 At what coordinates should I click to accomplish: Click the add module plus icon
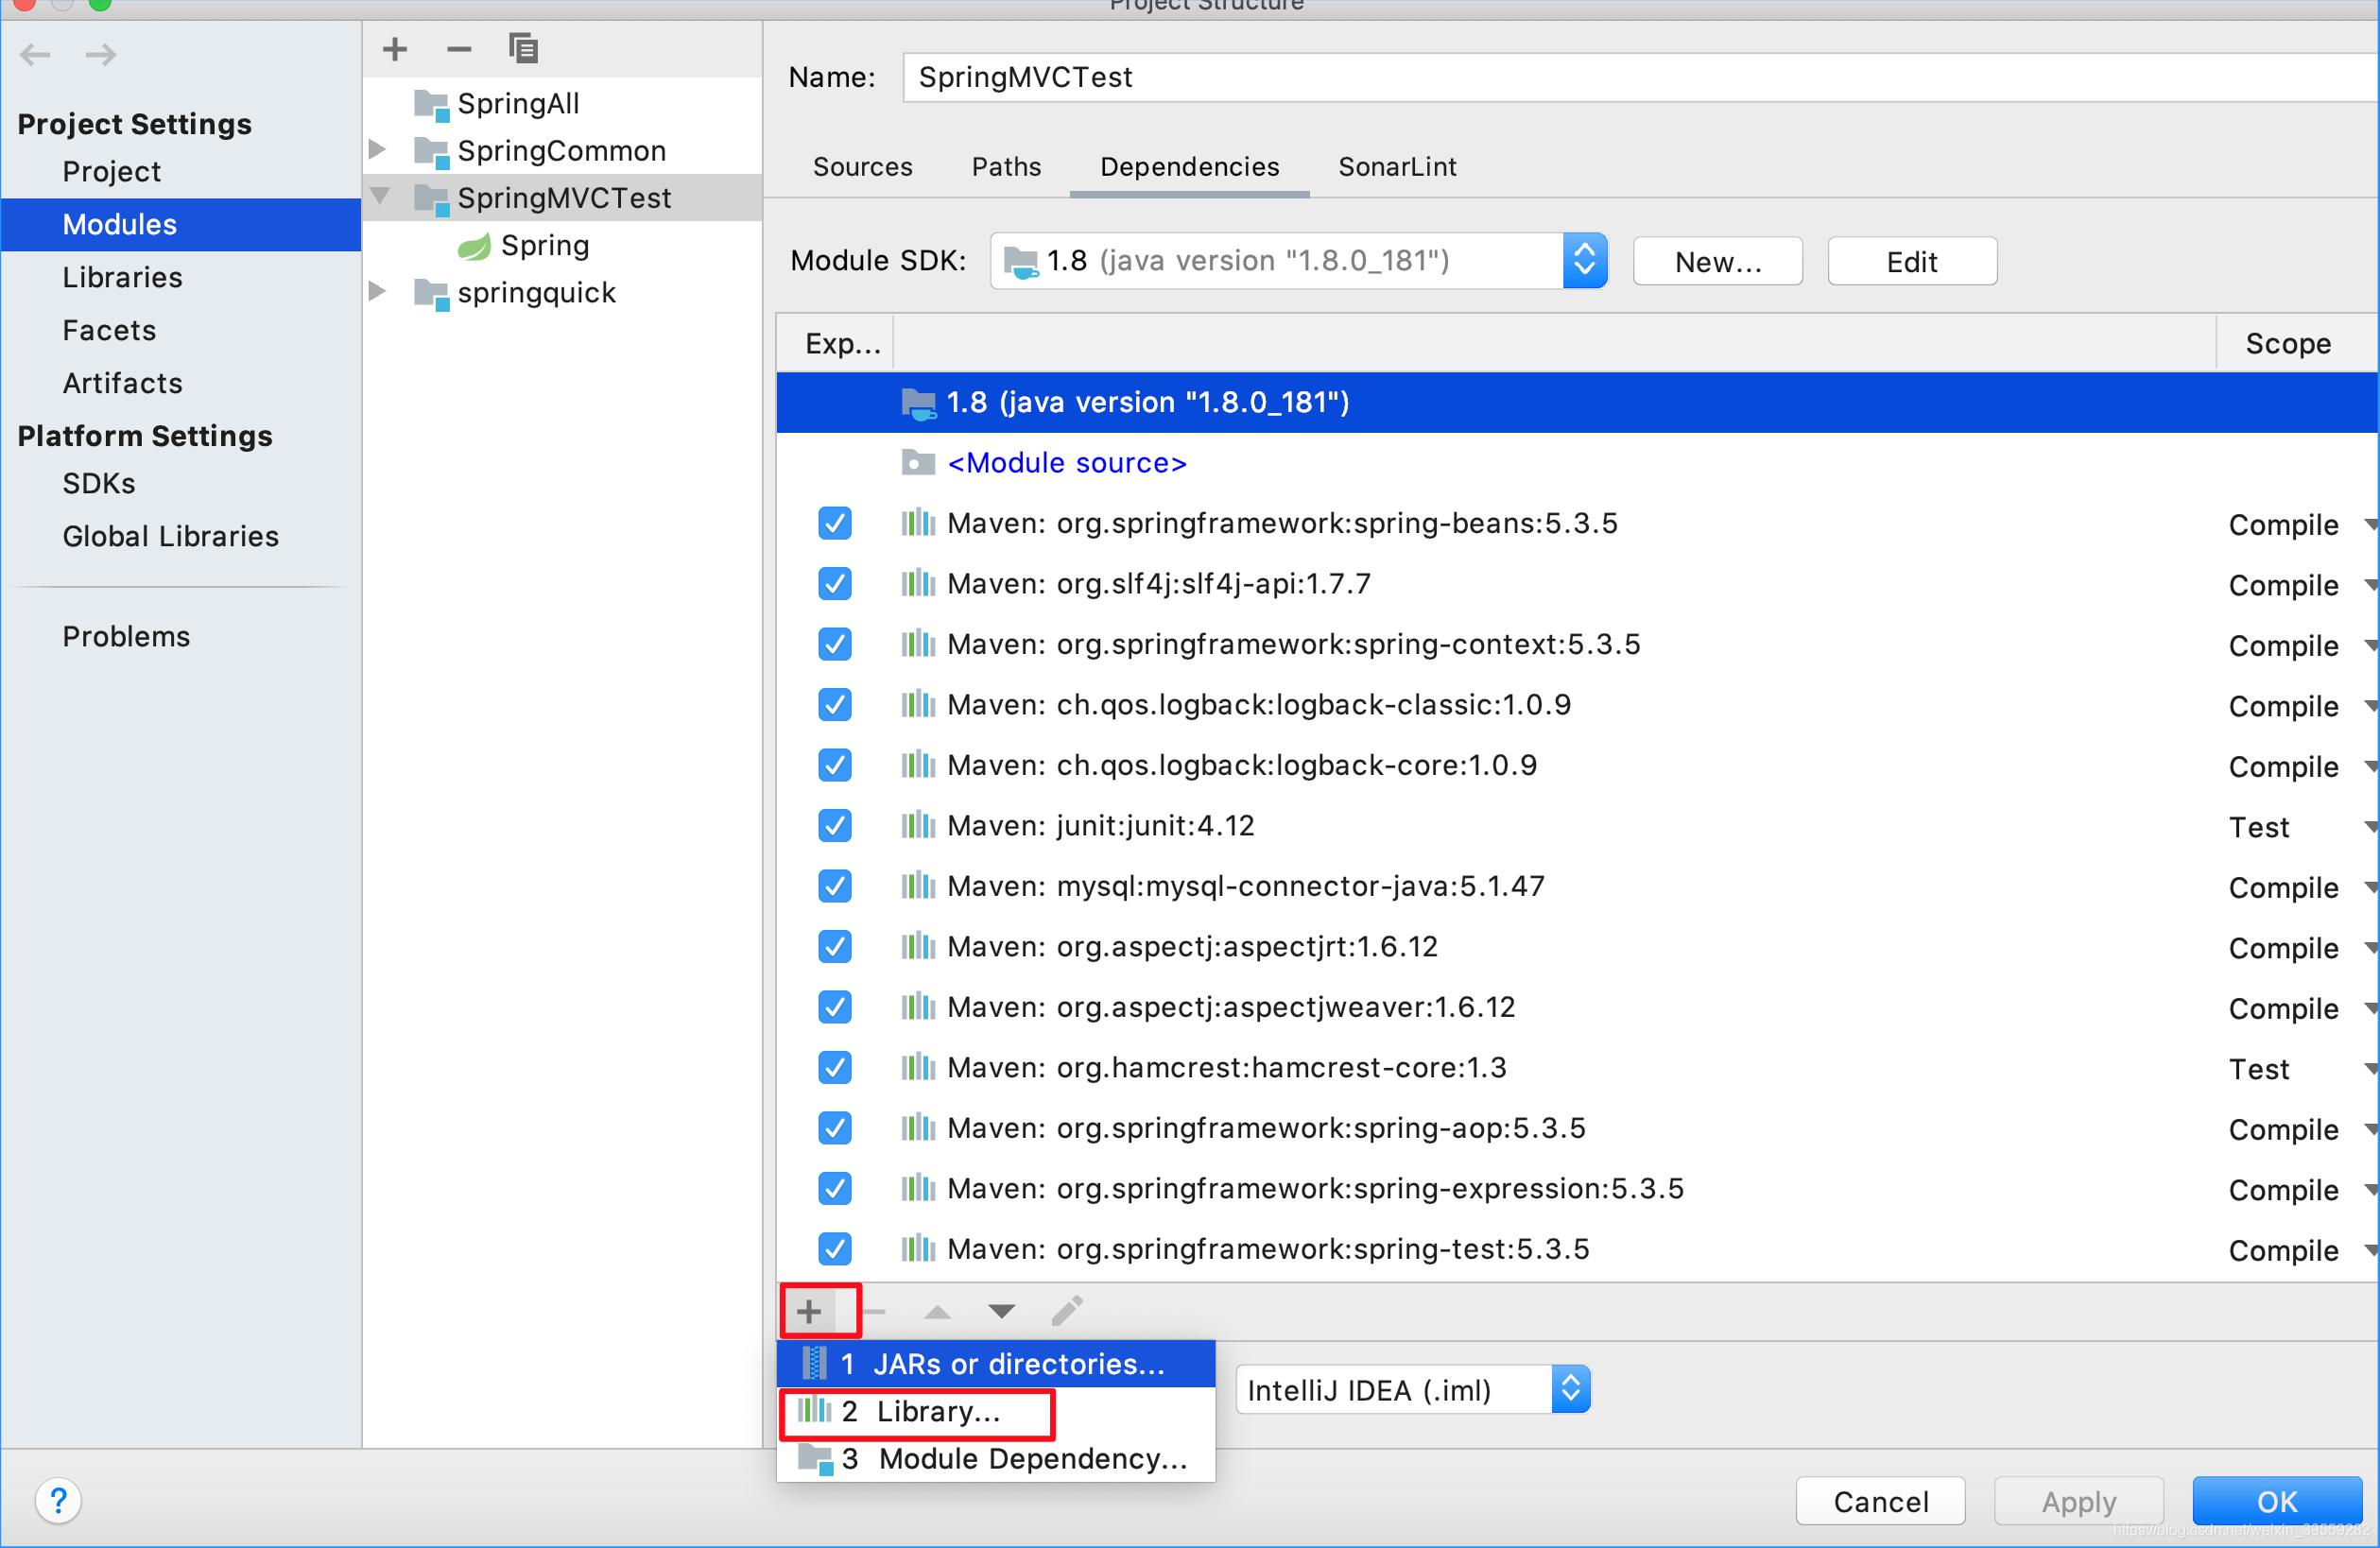(395, 48)
